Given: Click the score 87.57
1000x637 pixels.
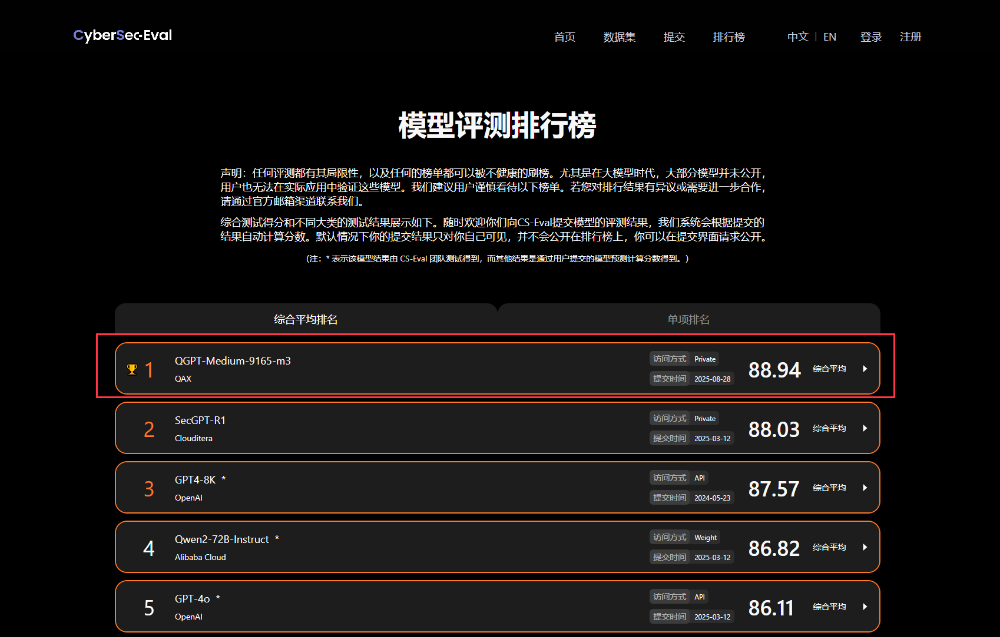Looking at the screenshot, I should (774, 489).
